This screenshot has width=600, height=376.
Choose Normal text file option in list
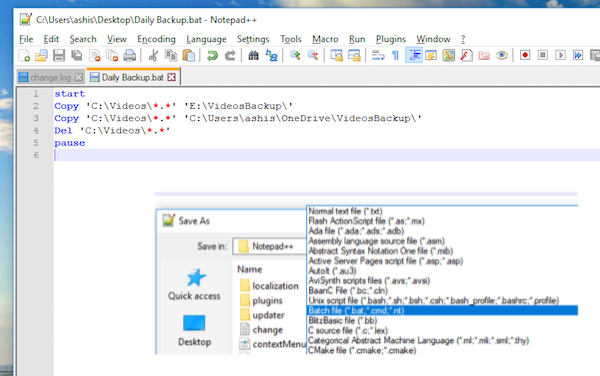point(442,211)
